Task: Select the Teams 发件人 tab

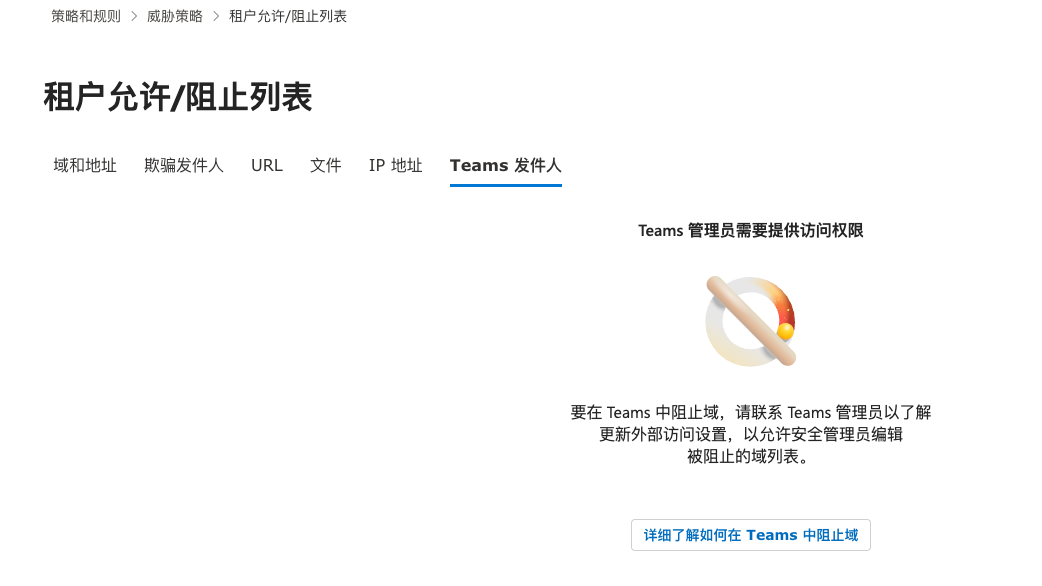Action: (x=506, y=165)
